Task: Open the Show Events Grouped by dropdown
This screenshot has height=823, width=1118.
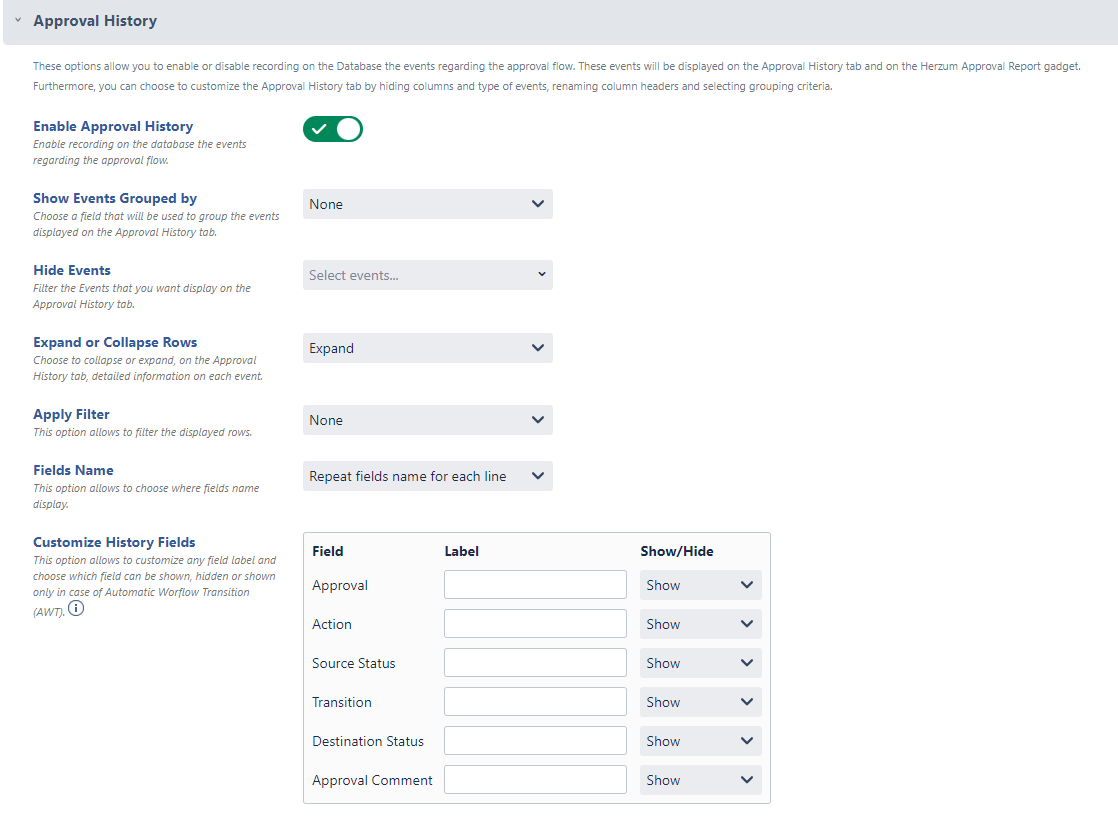Action: point(428,204)
